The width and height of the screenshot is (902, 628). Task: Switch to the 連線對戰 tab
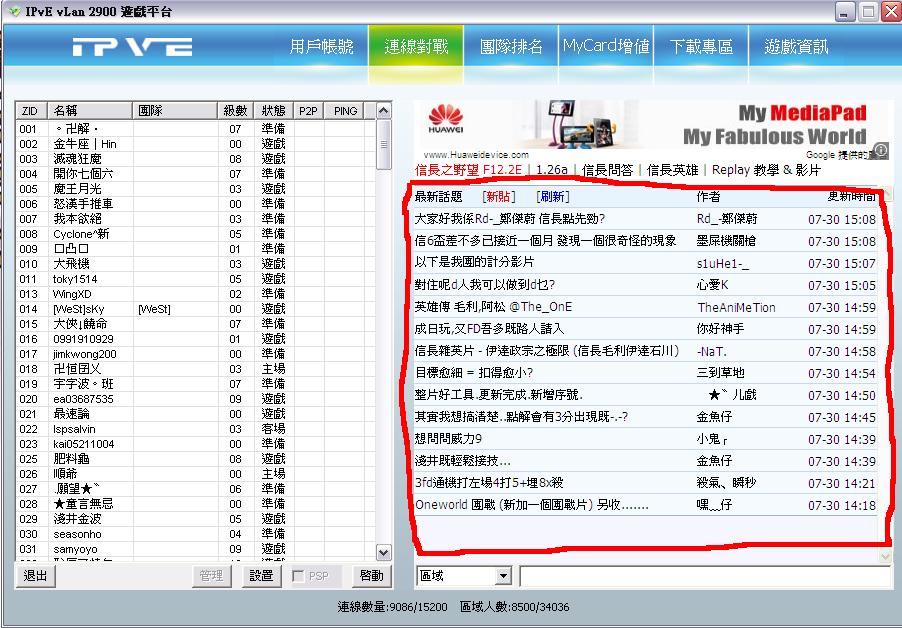(416, 46)
